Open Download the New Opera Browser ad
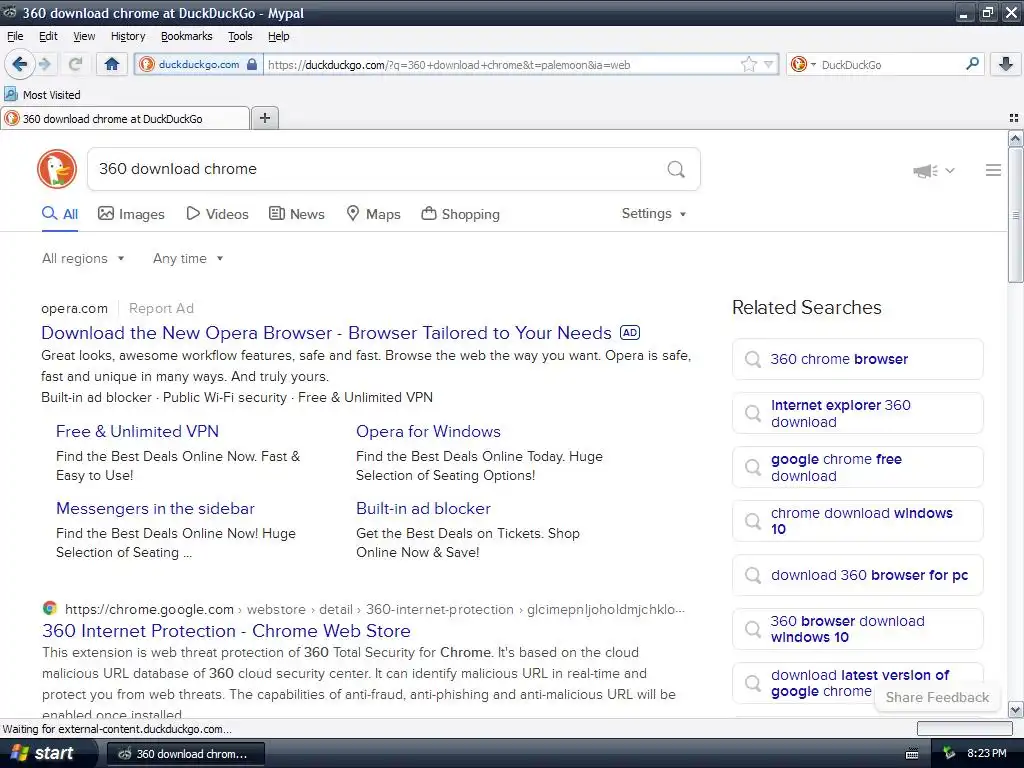This screenshot has height=768, width=1024. pyautogui.click(x=327, y=333)
